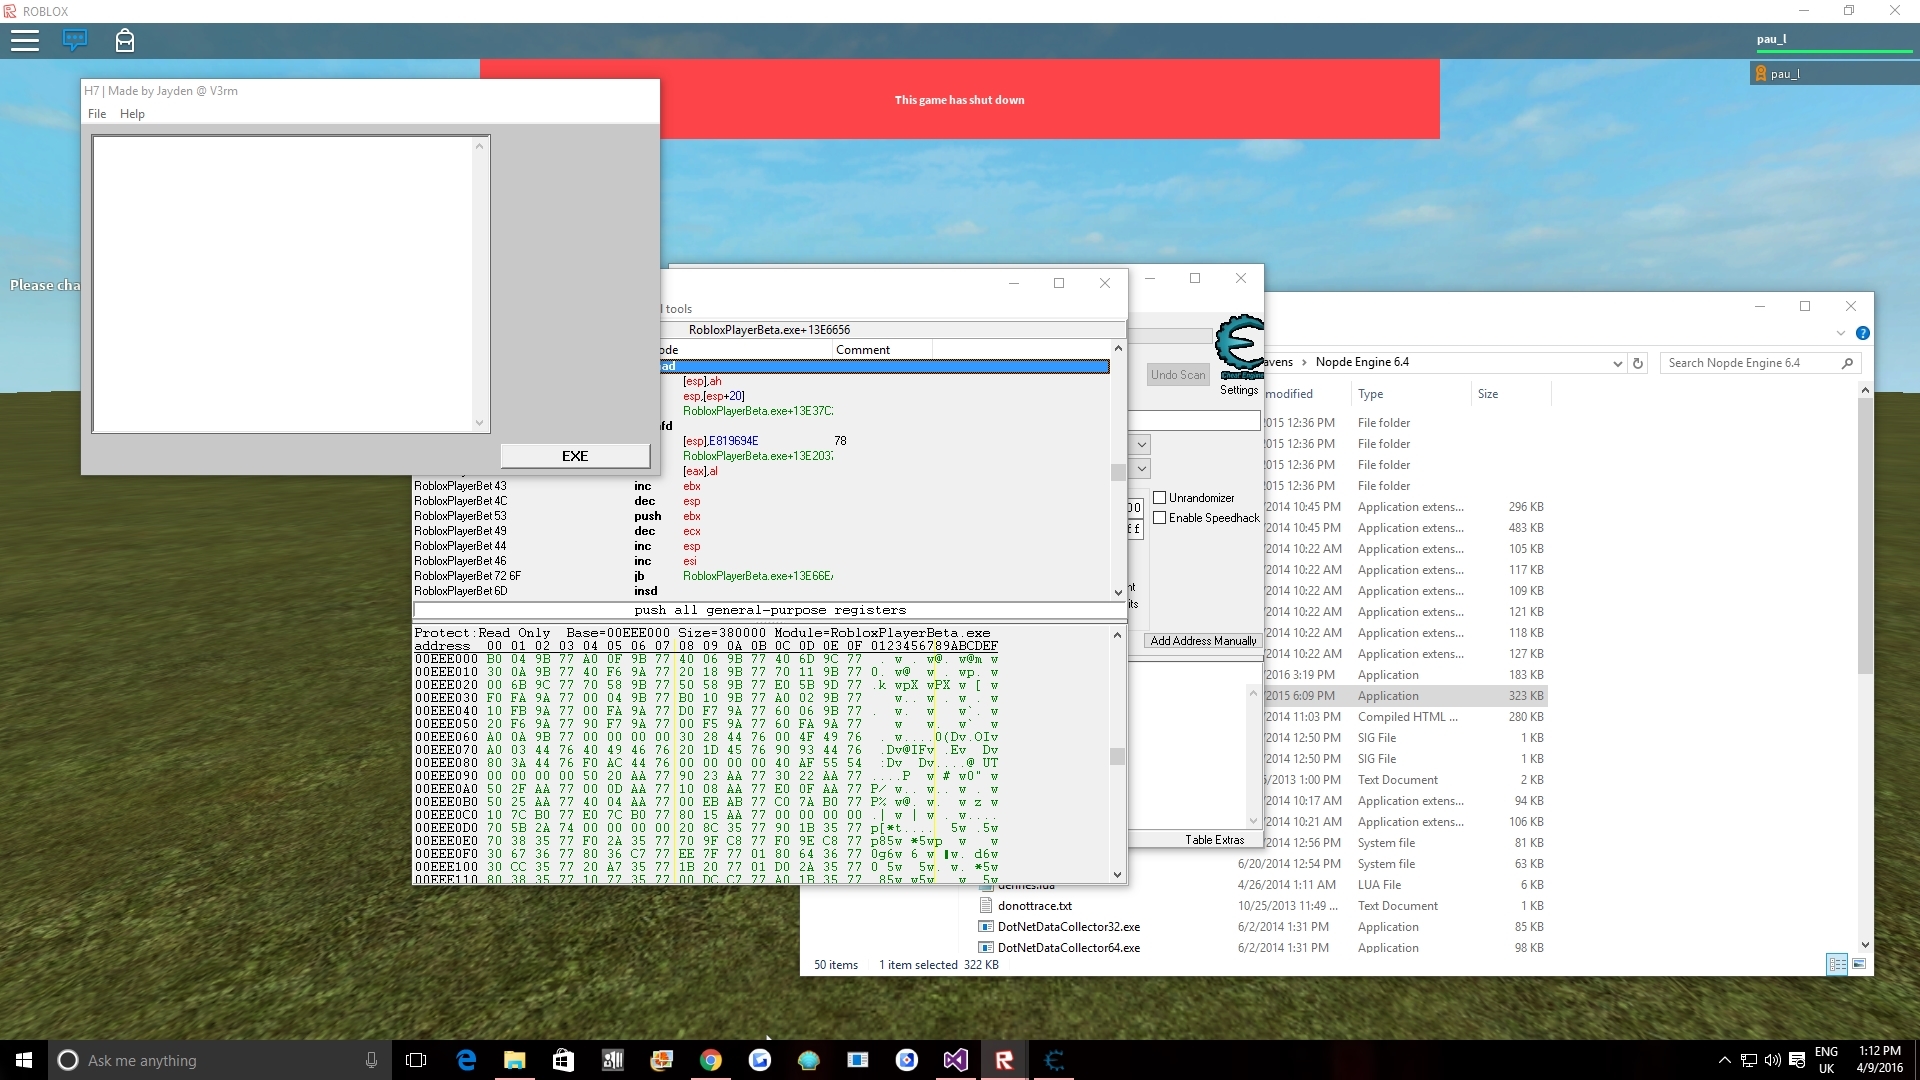
Task: Click pau_l name in Roblox leaderboard
Action: point(1785,74)
